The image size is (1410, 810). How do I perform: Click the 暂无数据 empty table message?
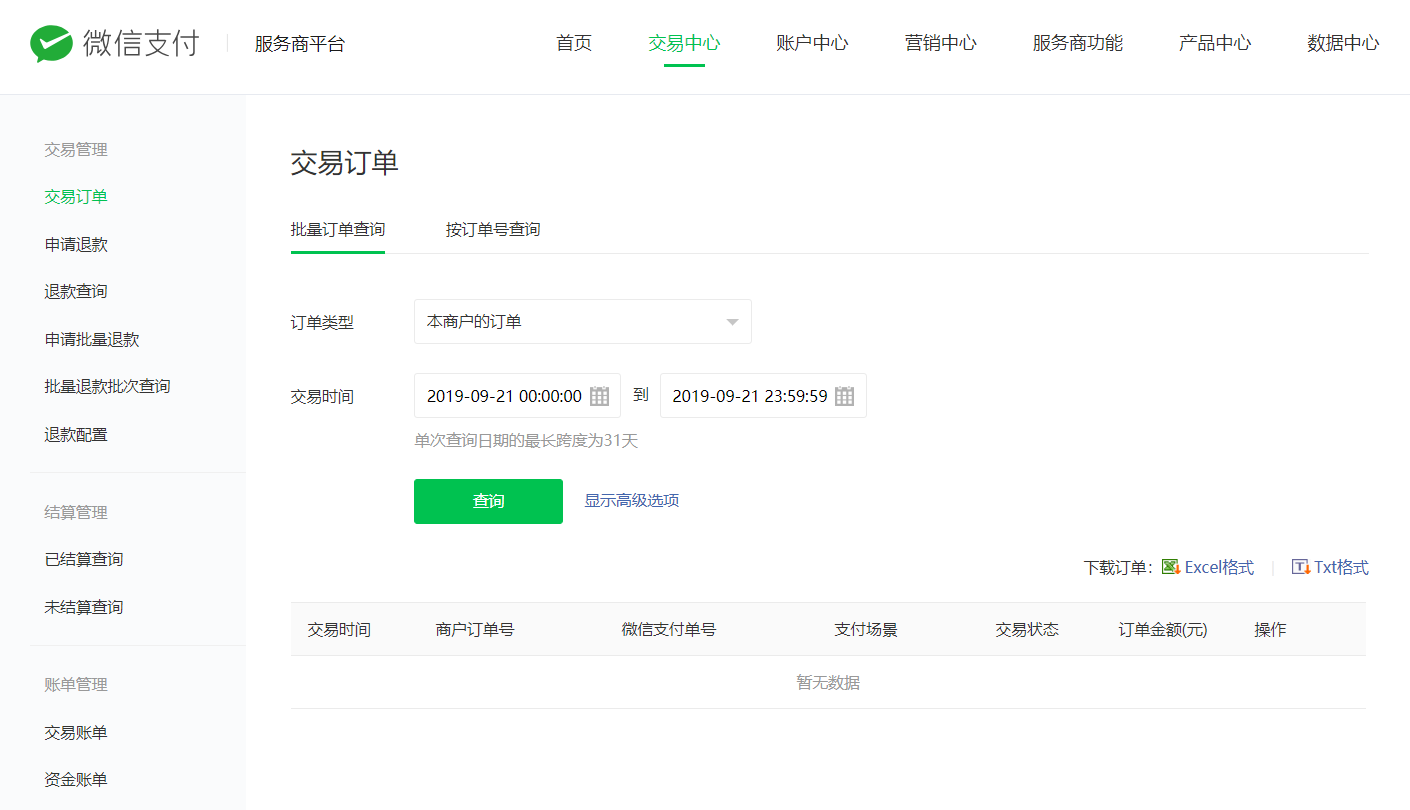(x=828, y=683)
